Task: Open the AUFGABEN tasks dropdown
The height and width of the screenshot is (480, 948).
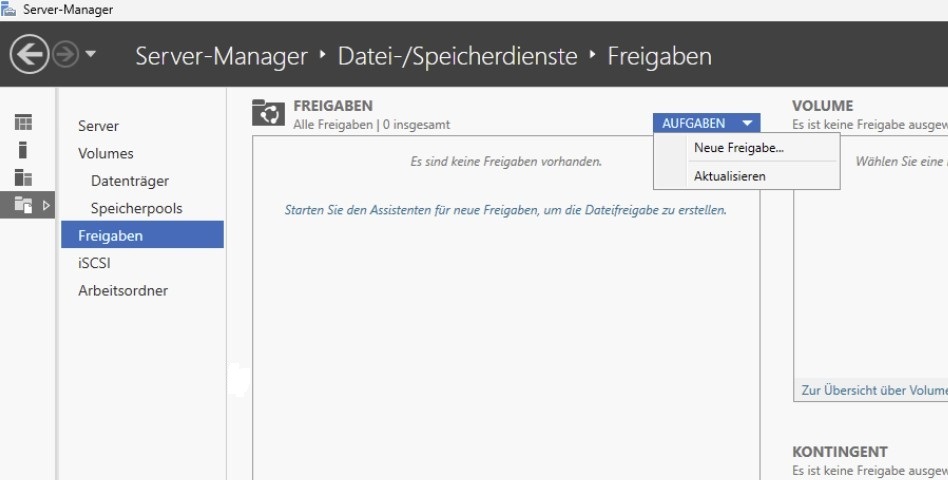Action: click(706, 123)
